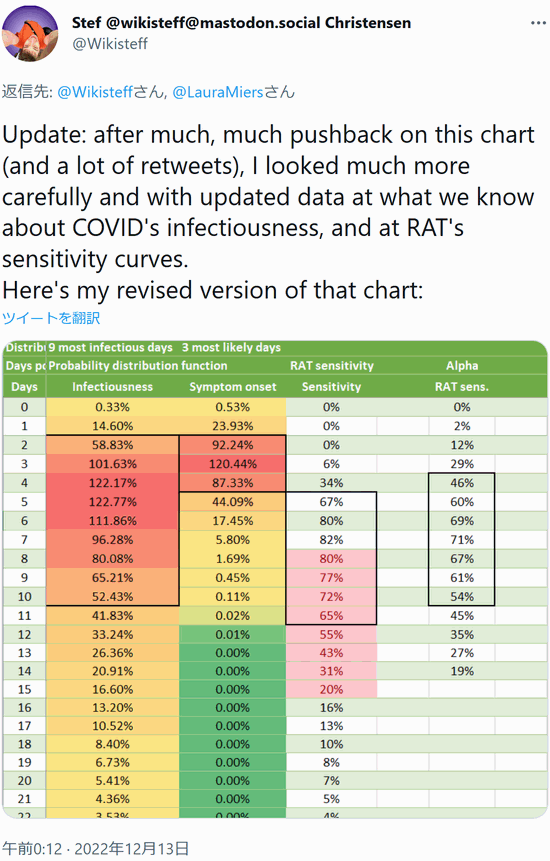
Task: Click the ツイートを翻訳 translate link
Action: (x=51, y=318)
